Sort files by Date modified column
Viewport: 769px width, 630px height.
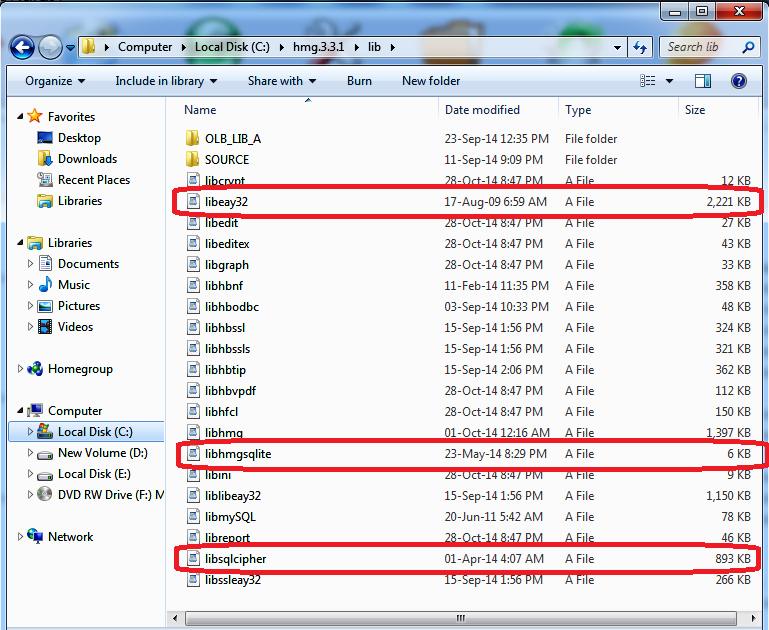pos(482,110)
